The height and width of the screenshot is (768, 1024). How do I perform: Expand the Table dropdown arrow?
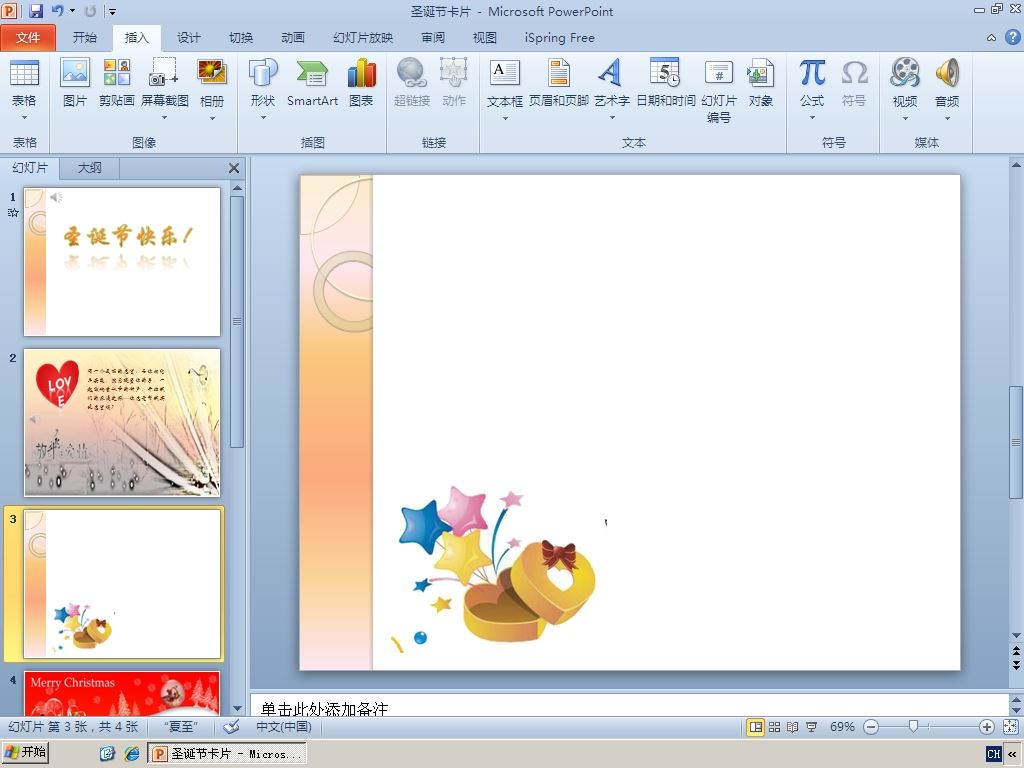tap(24, 118)
